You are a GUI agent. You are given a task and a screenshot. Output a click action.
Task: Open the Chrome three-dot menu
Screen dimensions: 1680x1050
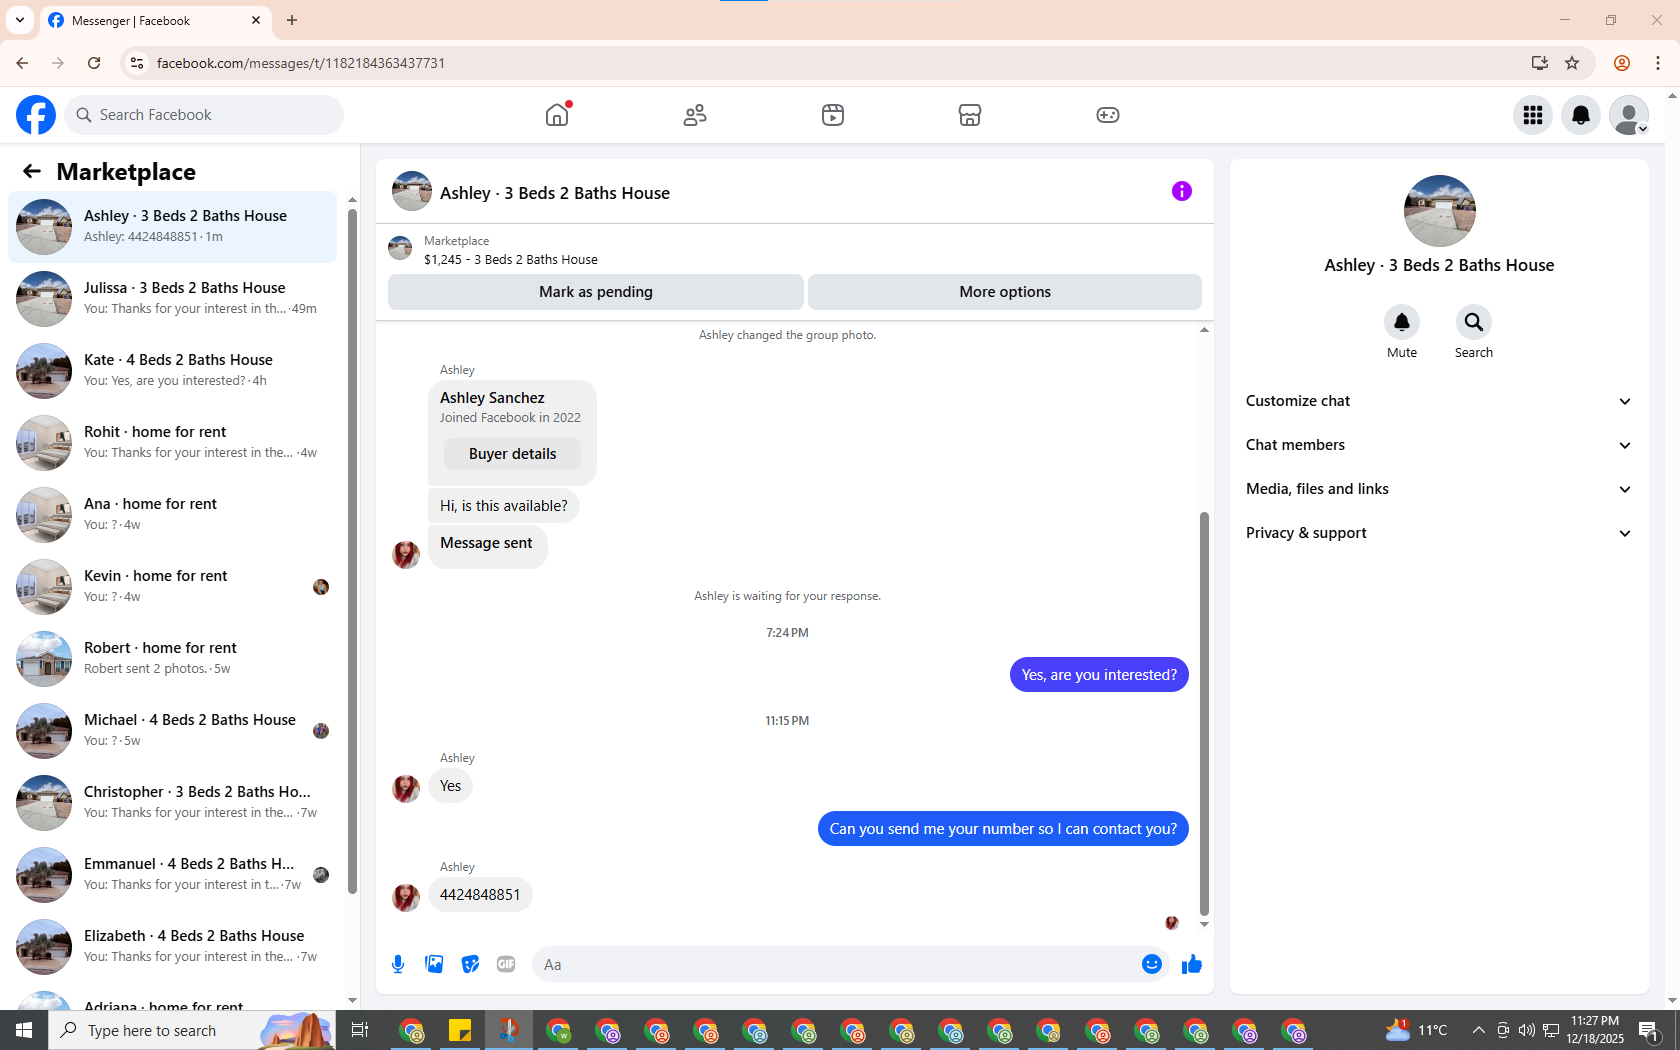point(1658,63)
